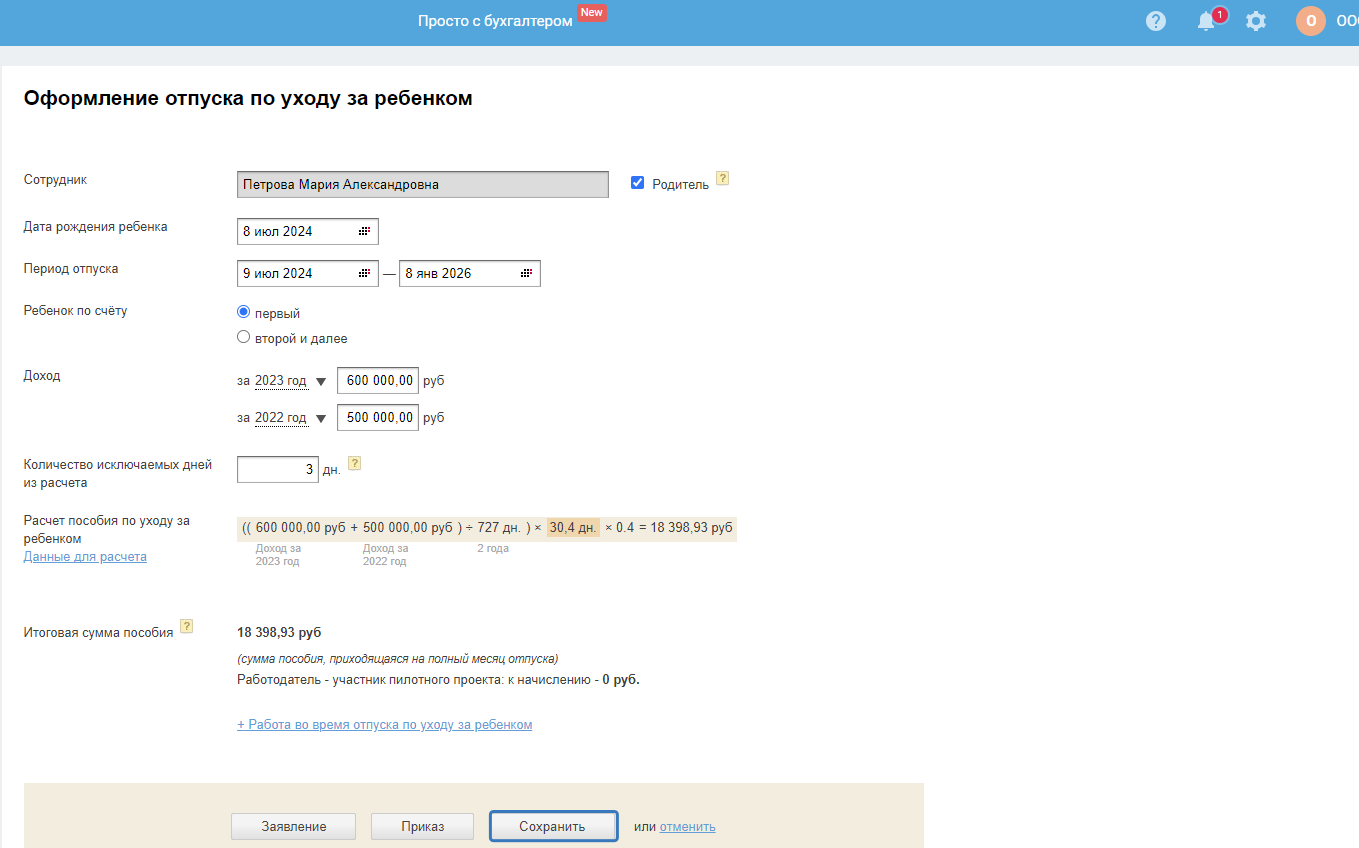Select 'второй и далее' radio option
The width and height of the screenshot is (1359, 848).
243,337
